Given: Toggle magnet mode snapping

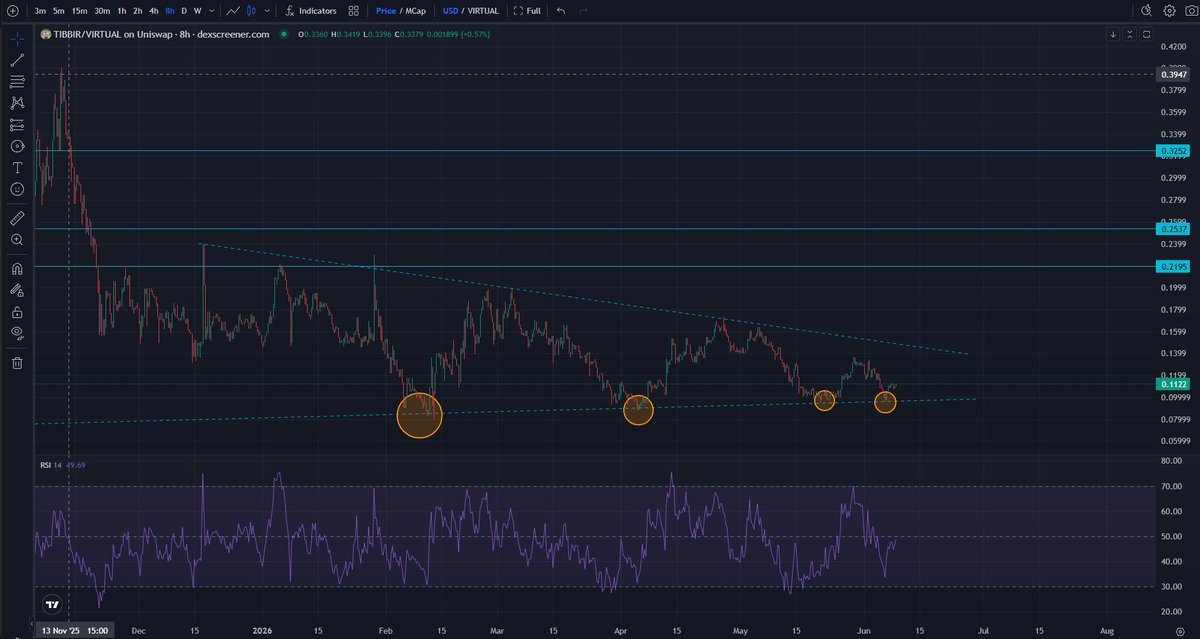Looking at the screenshot, I should coord(17,268).
